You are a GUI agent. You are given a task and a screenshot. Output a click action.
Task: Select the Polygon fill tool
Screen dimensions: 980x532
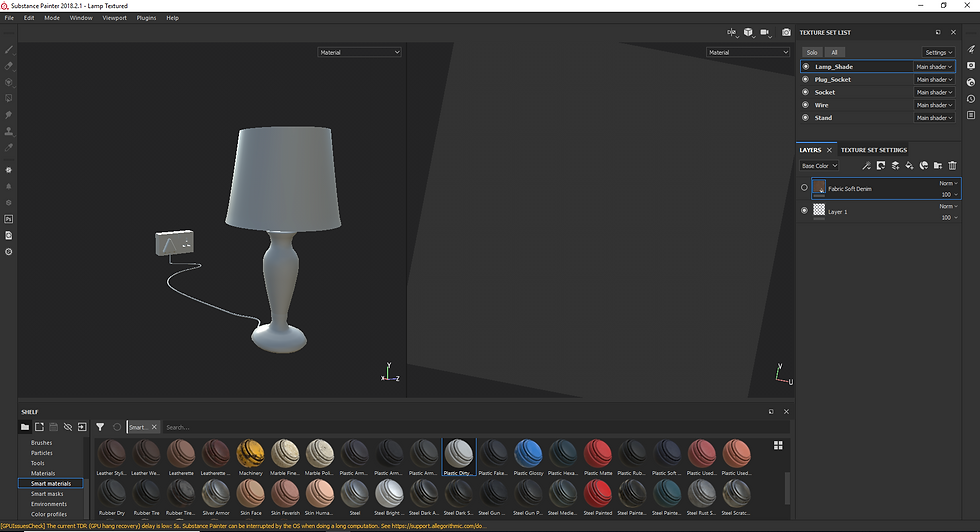[x=9, y=98]
